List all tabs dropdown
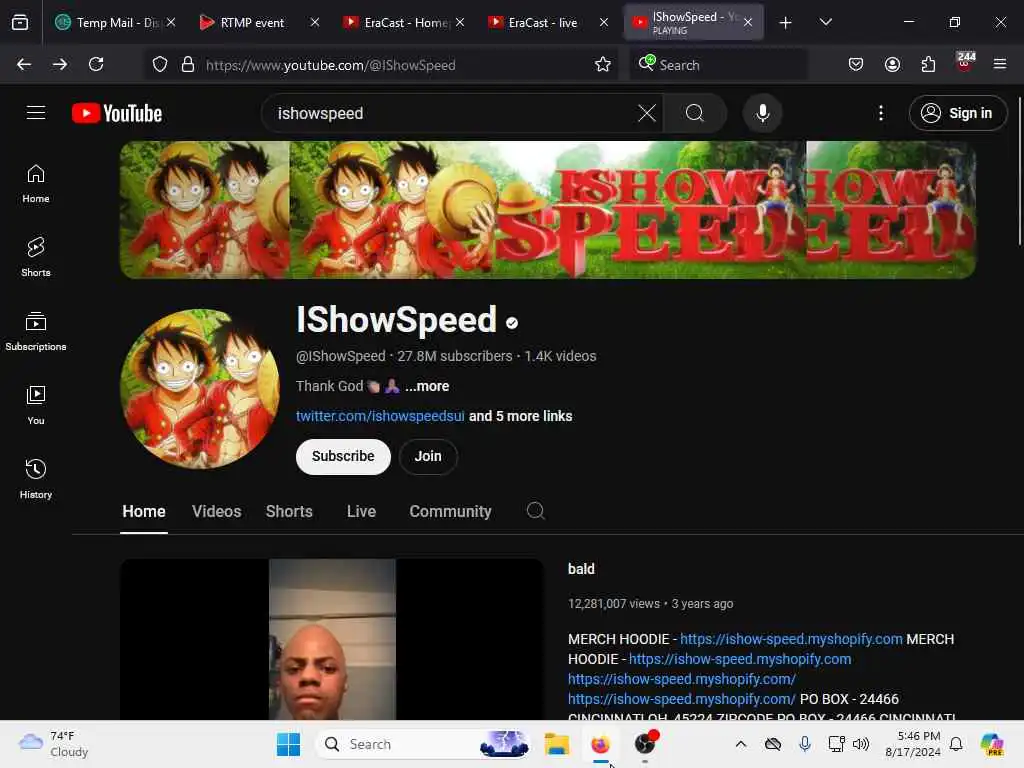Viewport: 1024px width, 768px height. (825, 23)
